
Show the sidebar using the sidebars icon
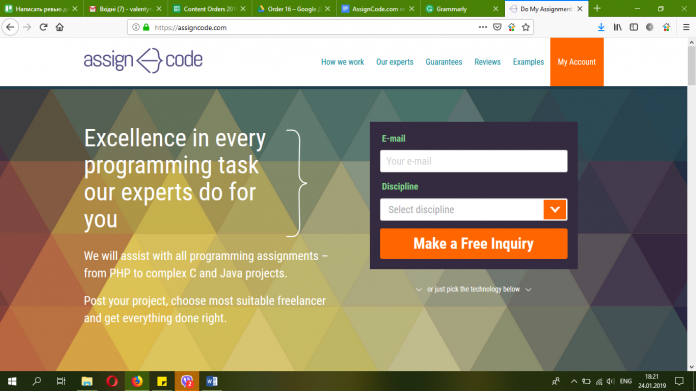(634, 27)
